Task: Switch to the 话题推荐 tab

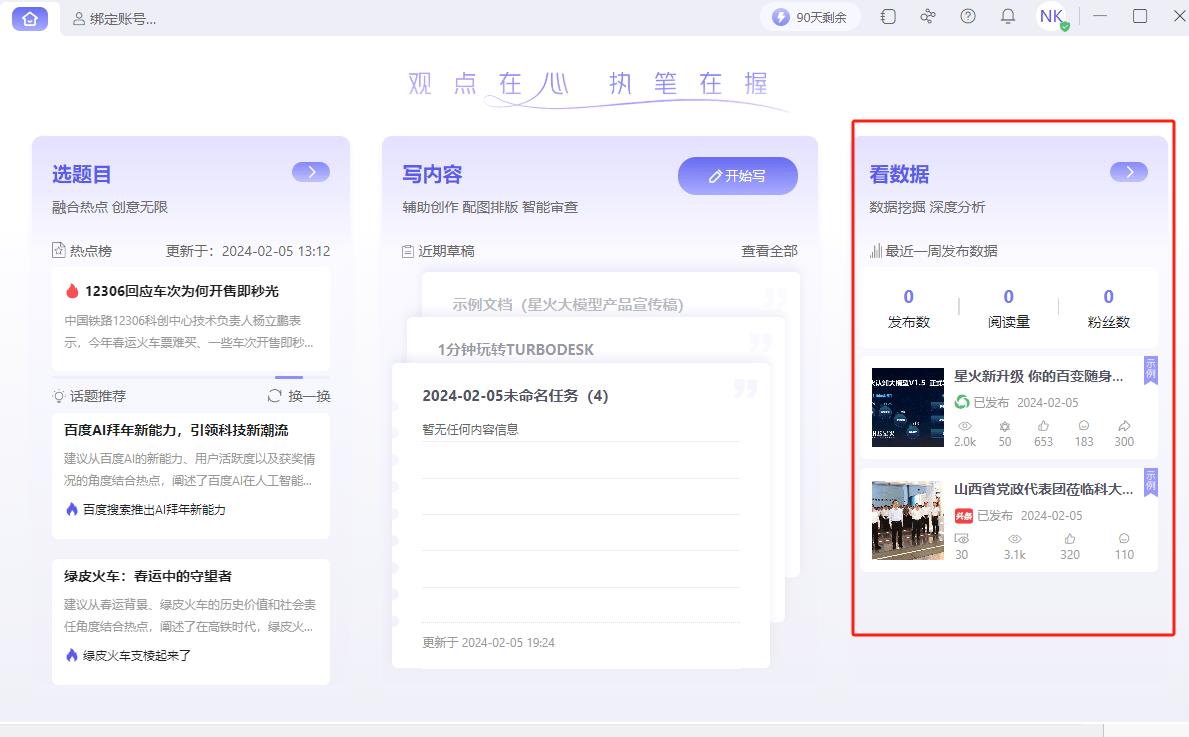Action: (96, 396)
